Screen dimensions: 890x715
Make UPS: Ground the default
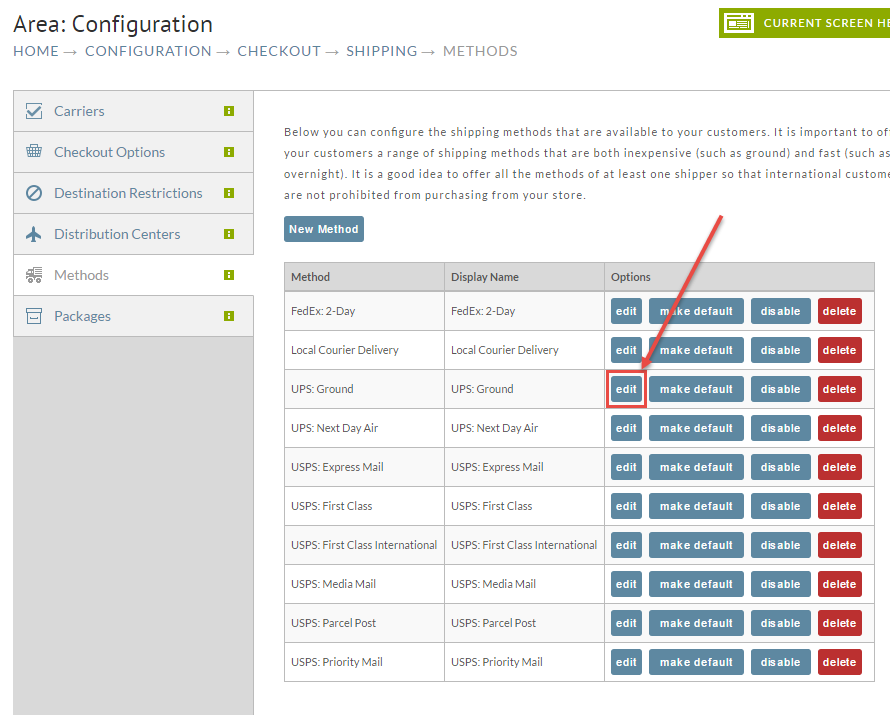pyautogui.click(x=696, y=389)
